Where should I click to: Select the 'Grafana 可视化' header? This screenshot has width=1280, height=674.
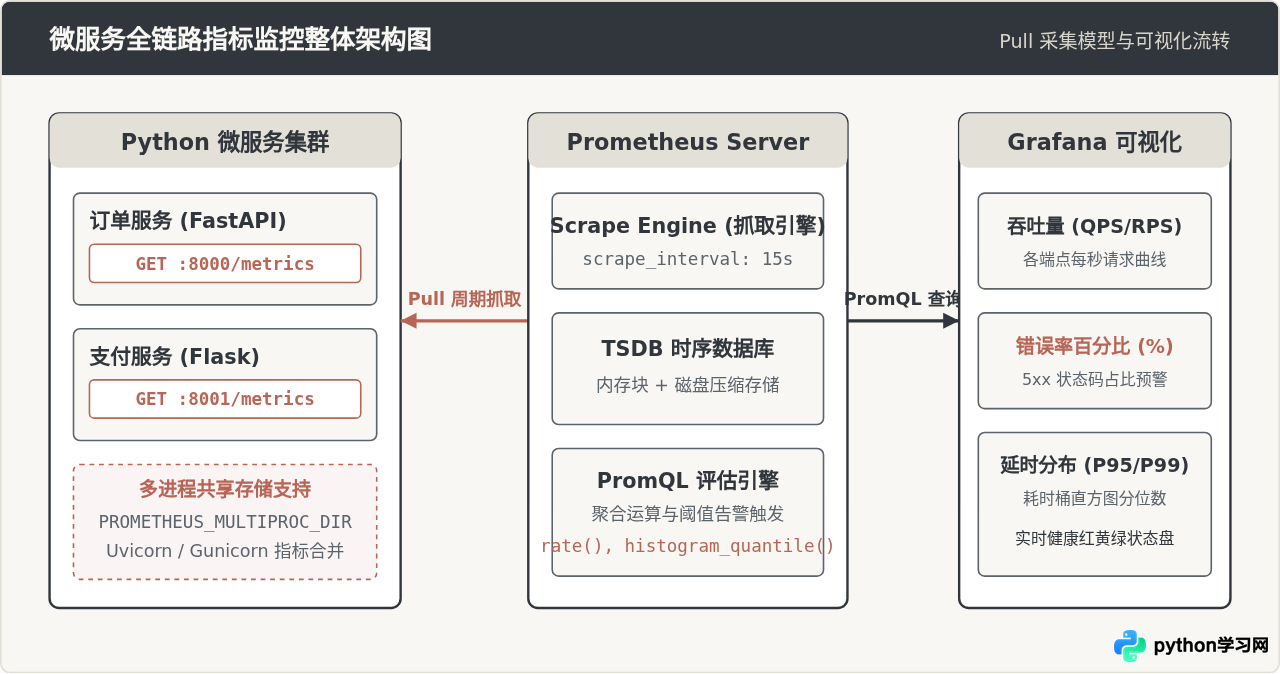(x=1095, y=141)
